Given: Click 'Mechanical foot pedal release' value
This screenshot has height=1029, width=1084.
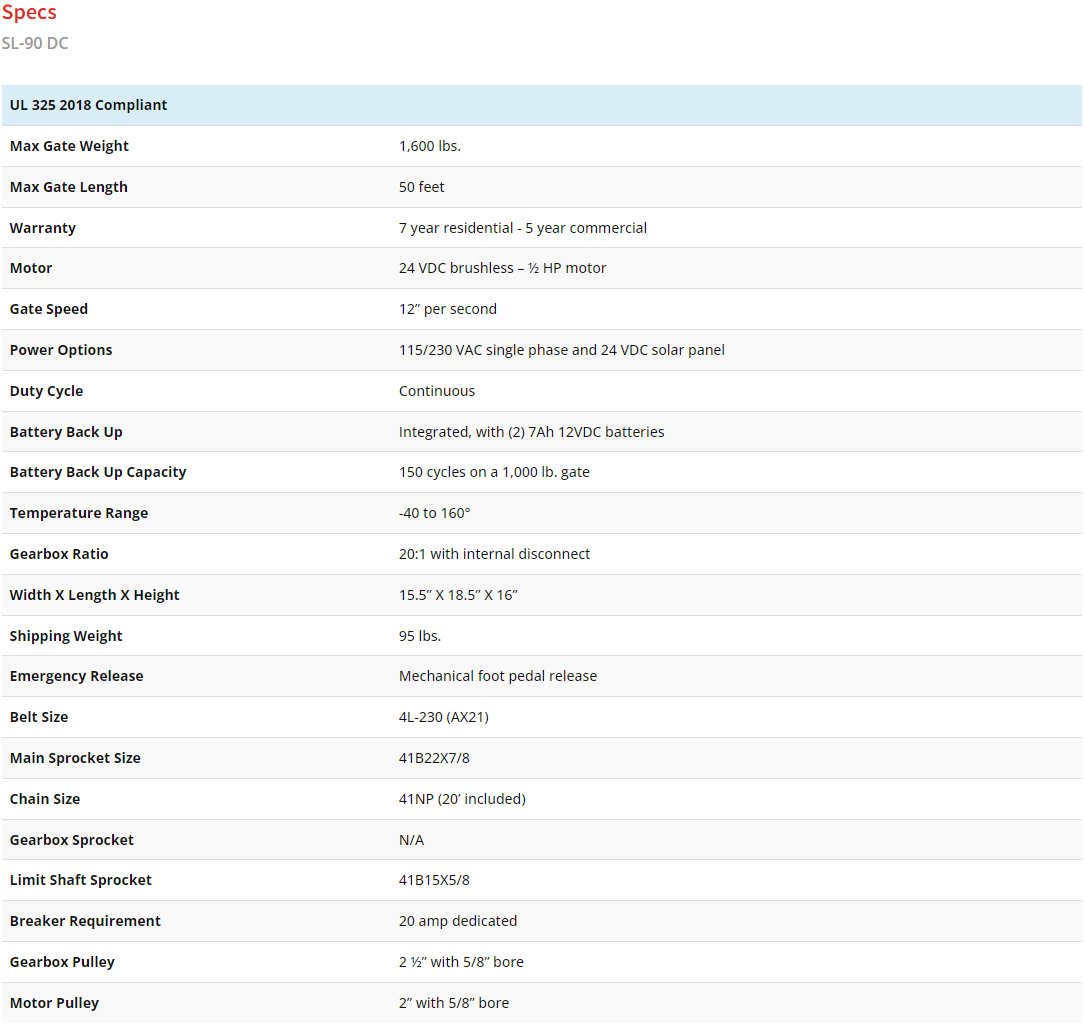Looking at the screenshot, I should 498,676.
